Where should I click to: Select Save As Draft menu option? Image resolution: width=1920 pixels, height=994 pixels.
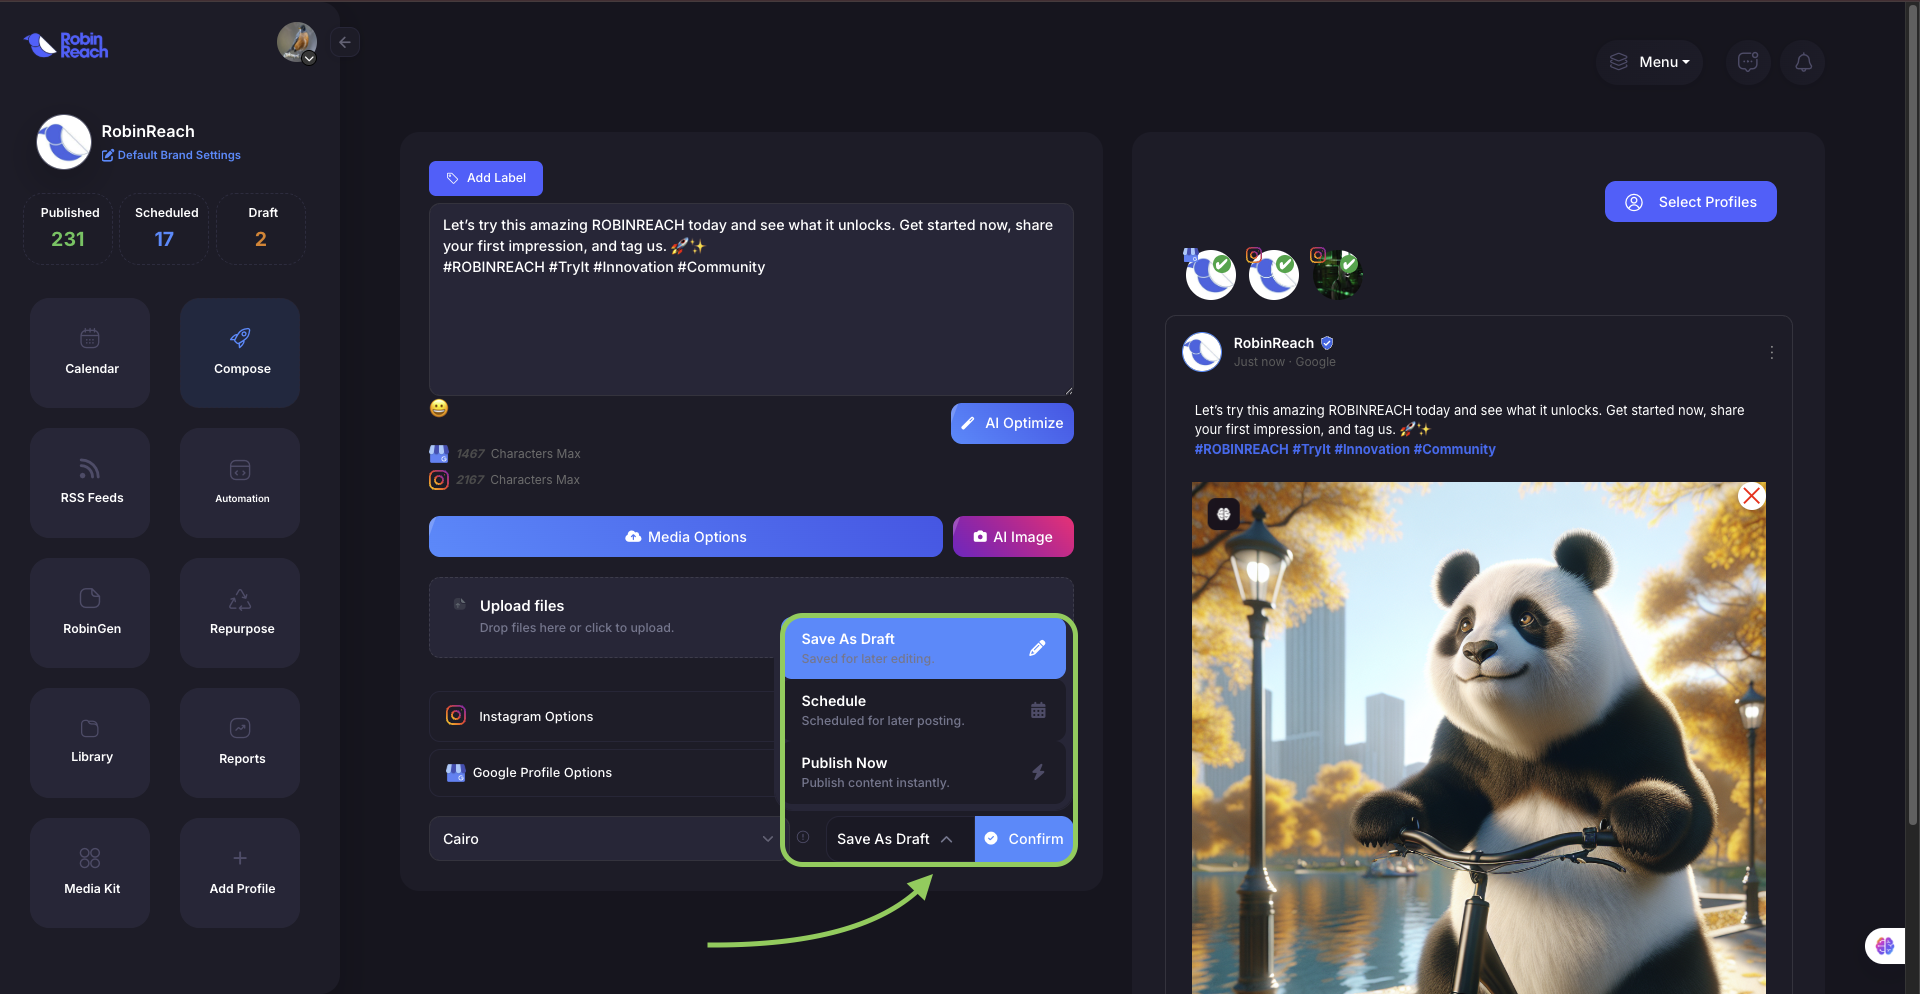coord(925,648)
